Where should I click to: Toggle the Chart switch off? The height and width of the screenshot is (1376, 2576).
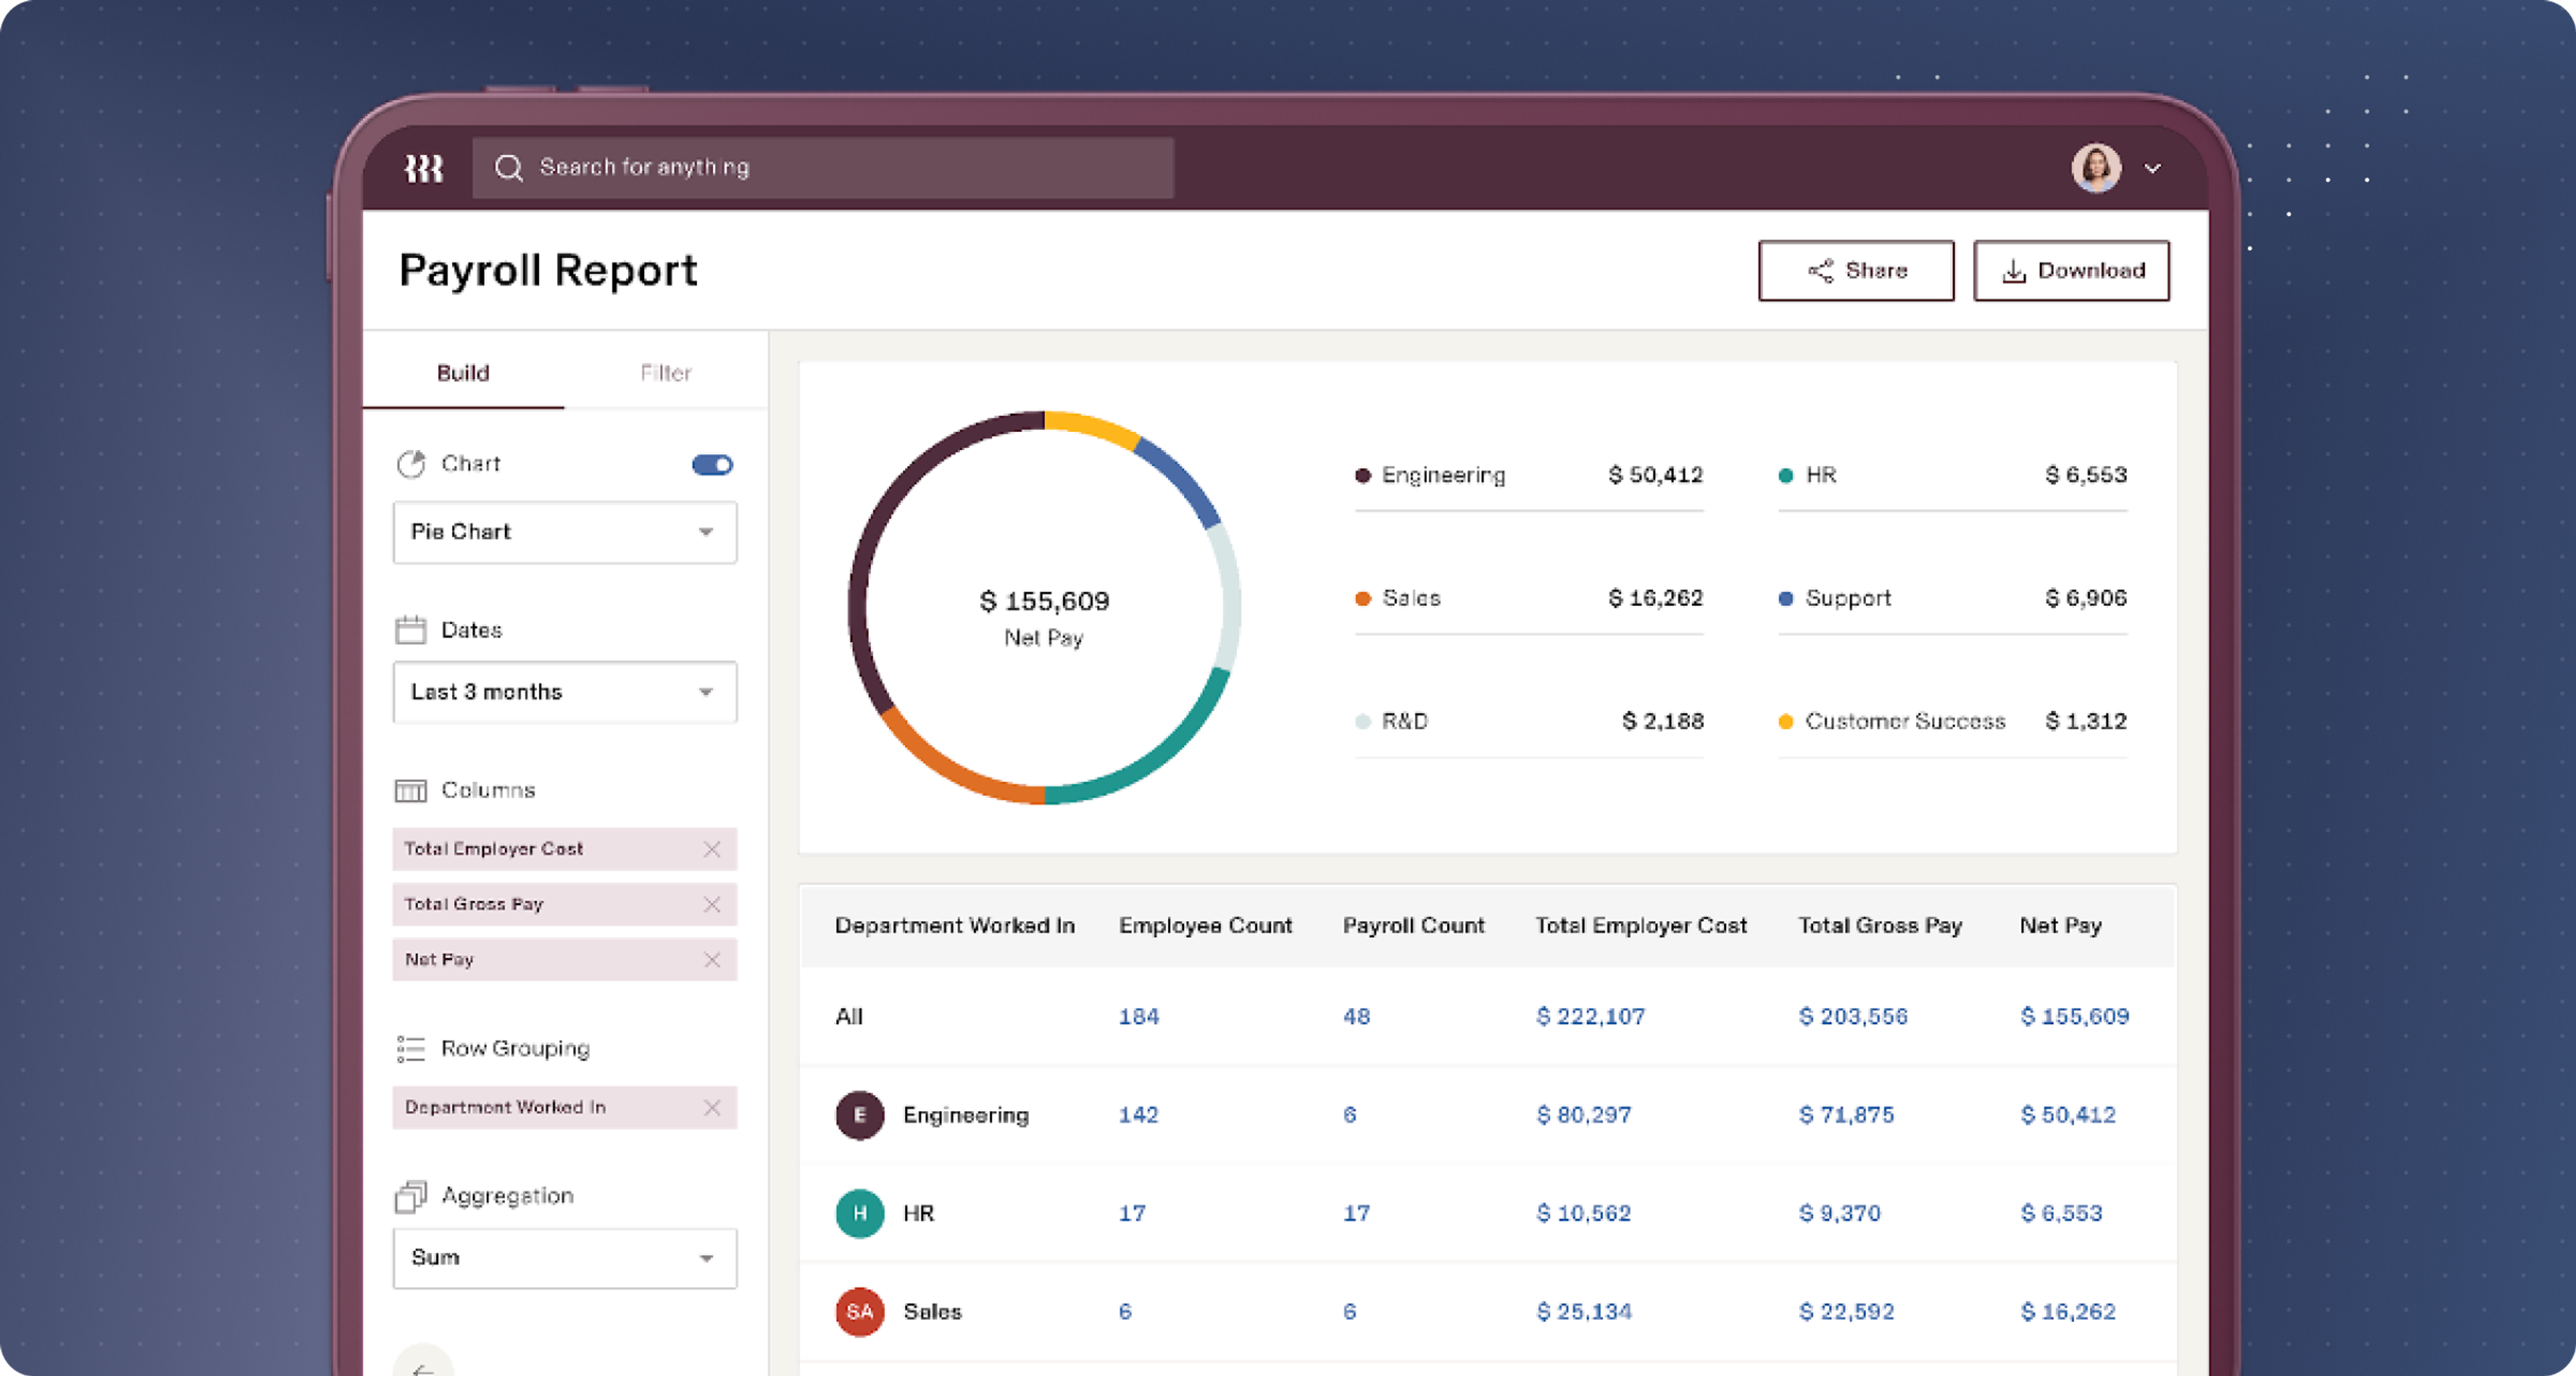[x=712, y=464]
